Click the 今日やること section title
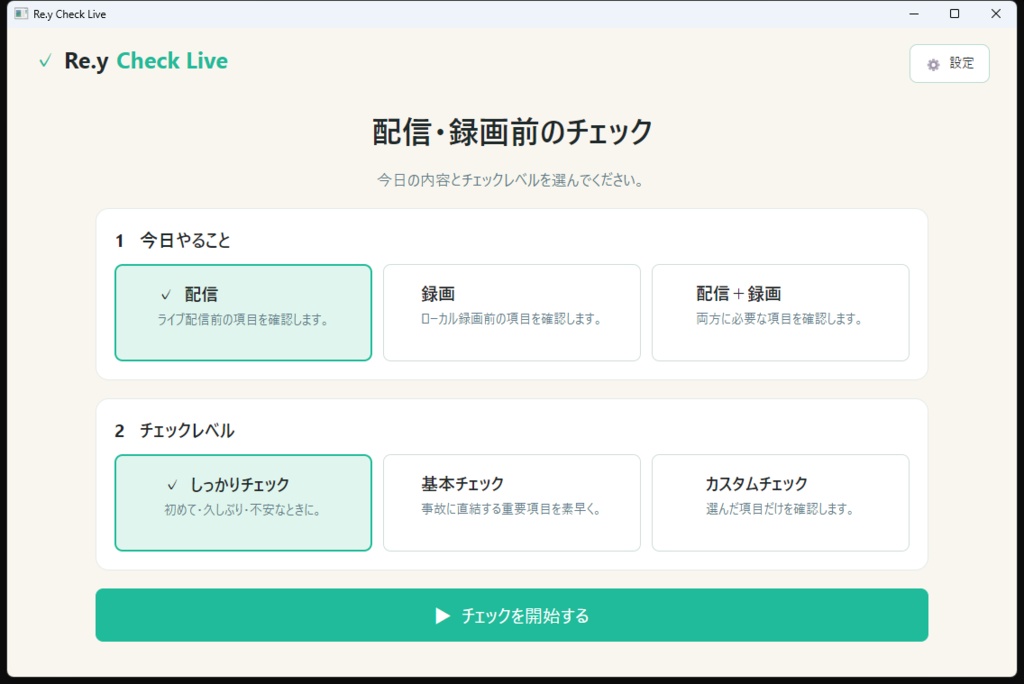The image size is (1024, 684). pos(185,240)
